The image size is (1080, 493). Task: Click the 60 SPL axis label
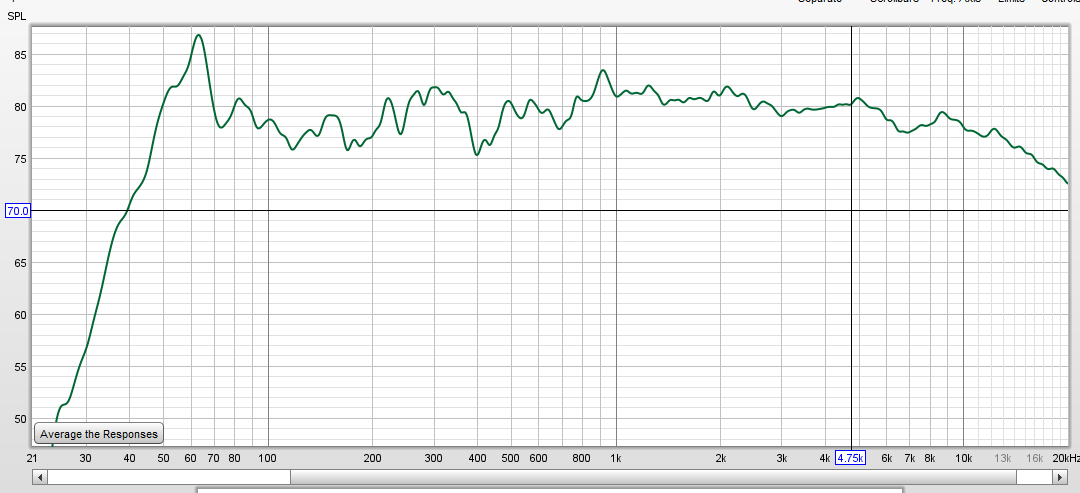tap(21, 315)
